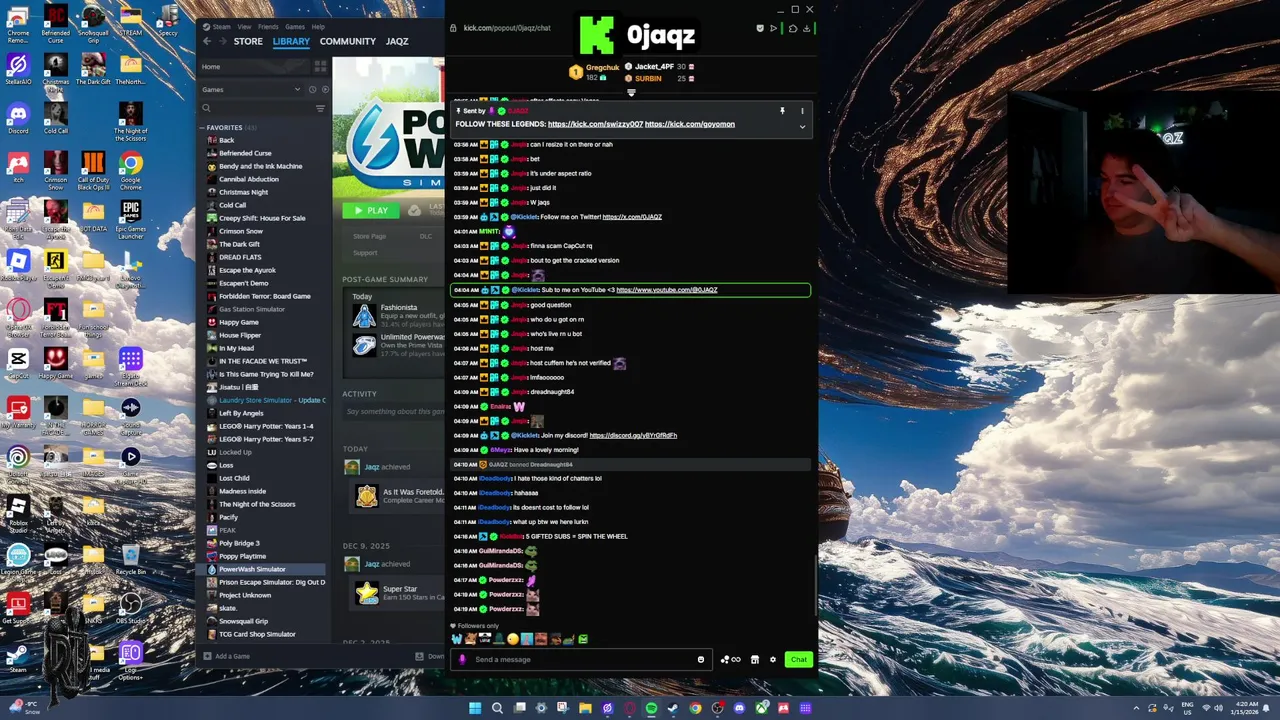The width and height of the screenshot is (1280, 720).
Task: Select Poppy Playtime in Steam game list
Action: [x=242, y=556]
